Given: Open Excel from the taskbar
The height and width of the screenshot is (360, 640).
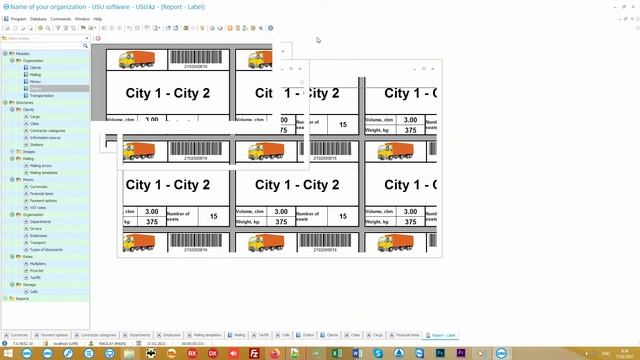Looking at the screenshot, I should [x=337, y=353].
